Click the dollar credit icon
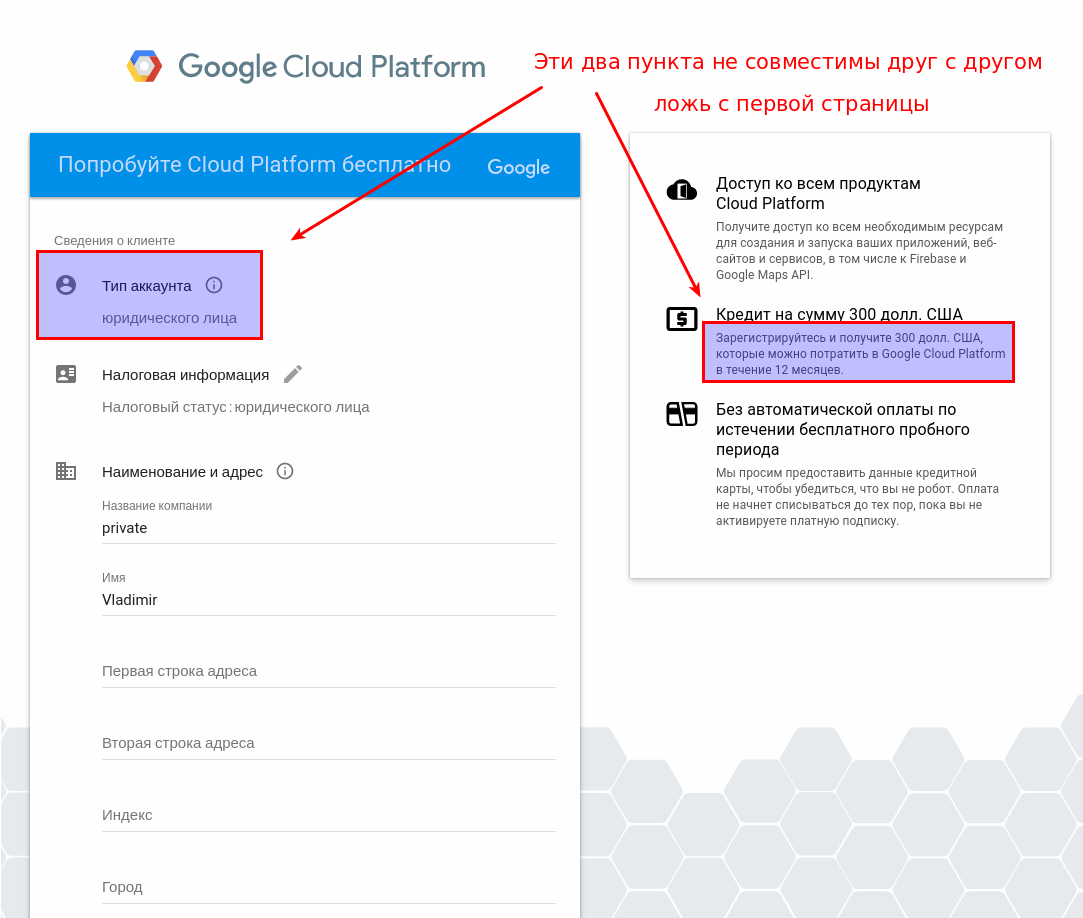1083x918 pixels. pyautogui.click(x=682, y=319)
